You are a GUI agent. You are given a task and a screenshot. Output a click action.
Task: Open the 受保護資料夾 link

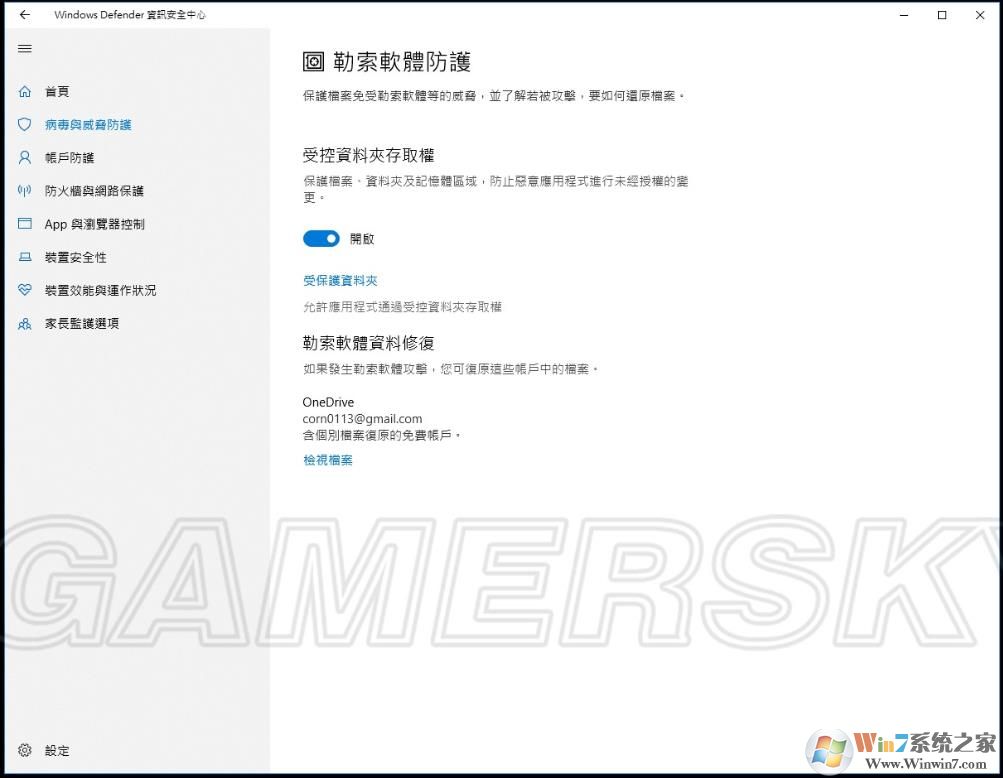(340, 281)
